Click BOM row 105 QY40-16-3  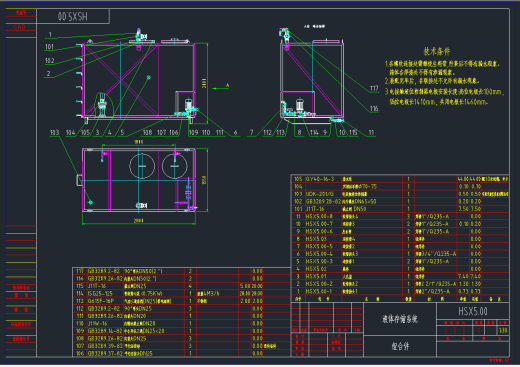400,179
